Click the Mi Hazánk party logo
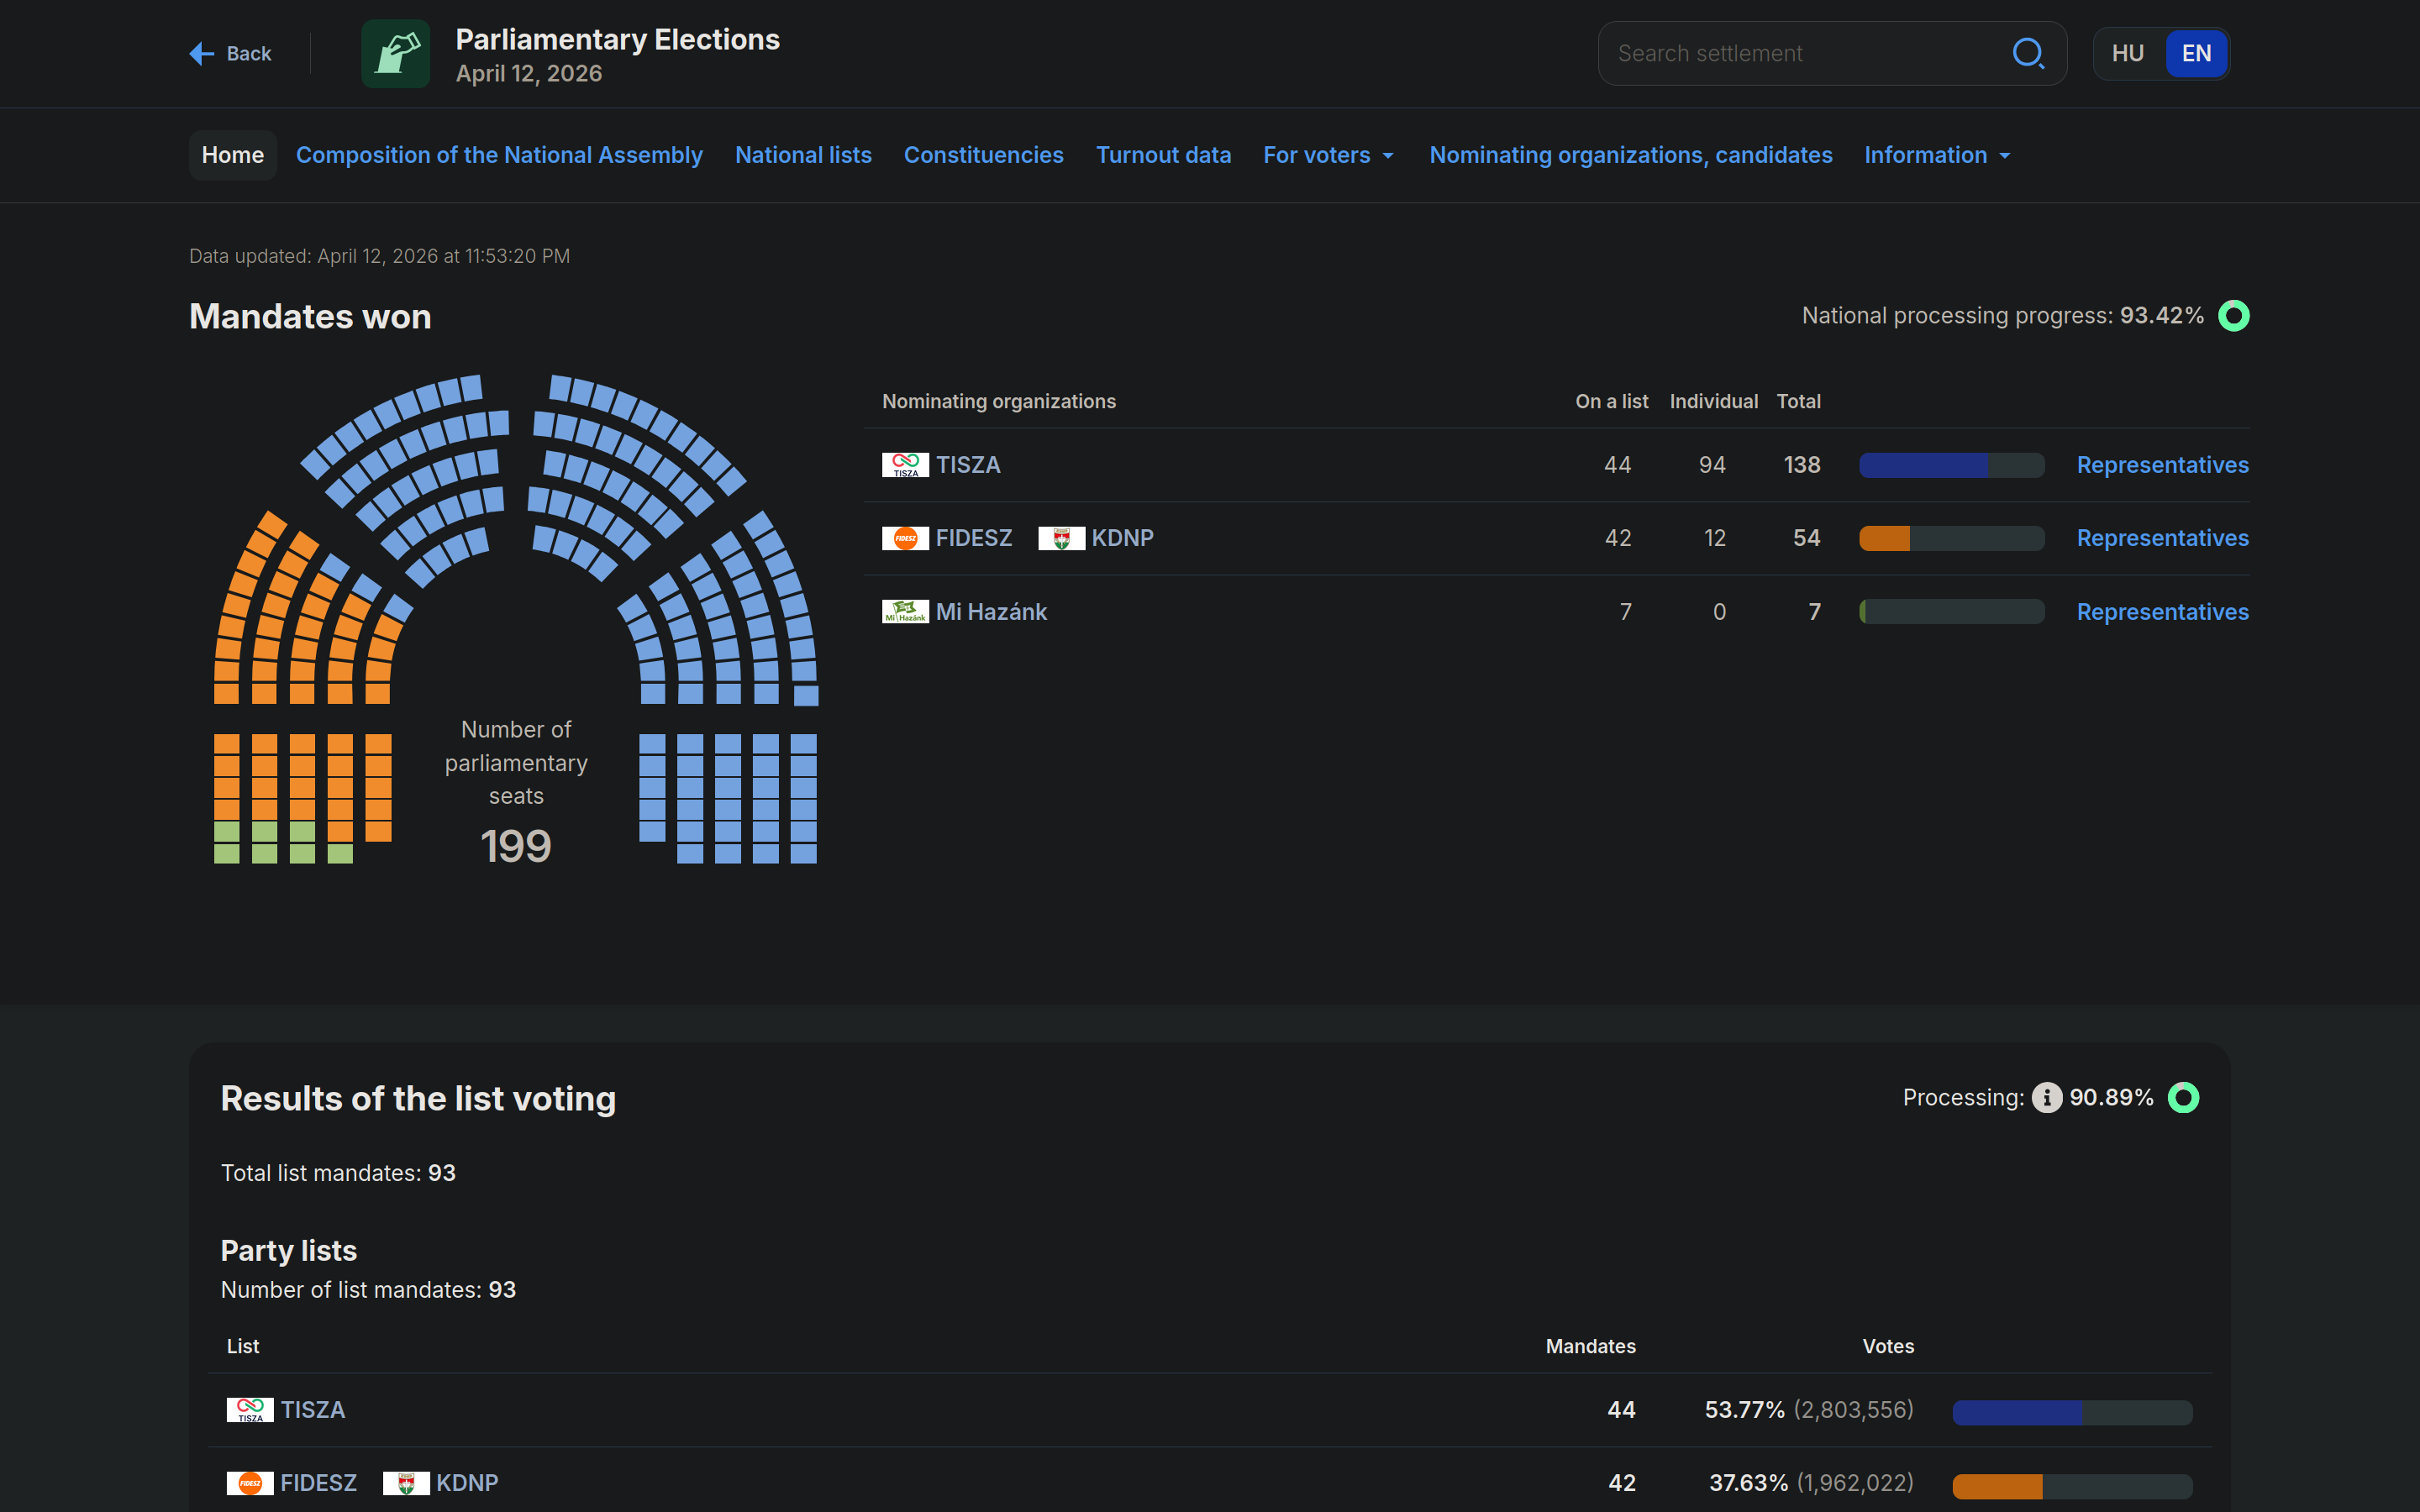Viewport: 2420px width, 1512px height. click(x=905, y=611)
